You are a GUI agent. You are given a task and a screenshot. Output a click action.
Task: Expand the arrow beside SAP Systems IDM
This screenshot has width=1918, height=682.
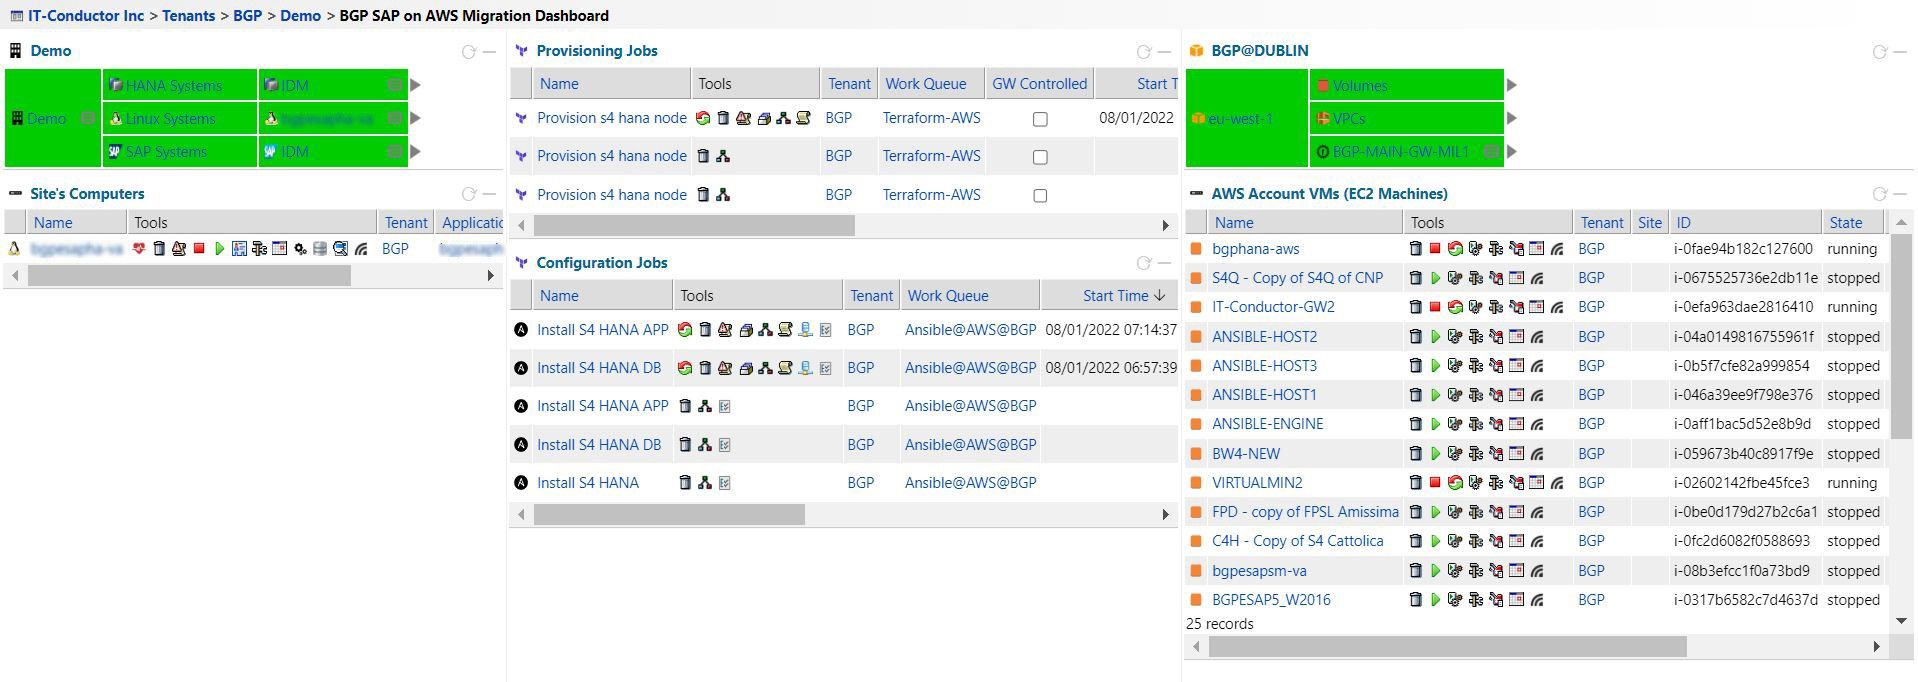[x=415, y=152]
